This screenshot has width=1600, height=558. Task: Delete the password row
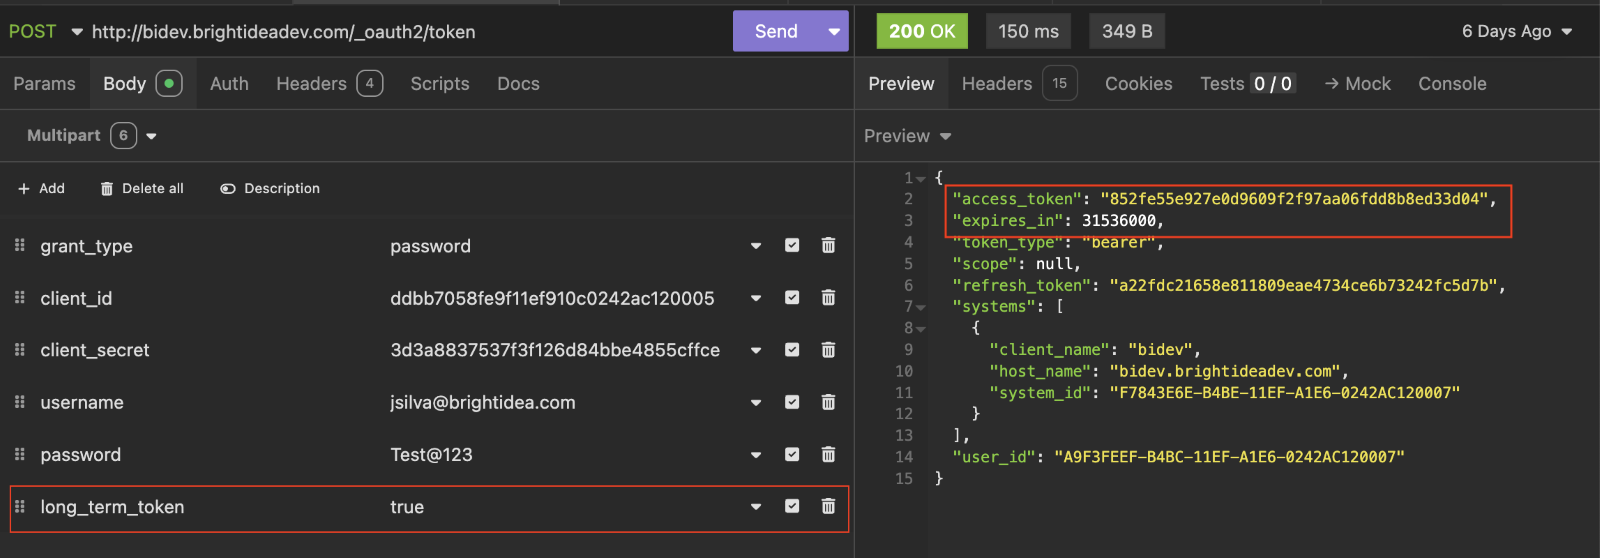(x=828, y=454)
